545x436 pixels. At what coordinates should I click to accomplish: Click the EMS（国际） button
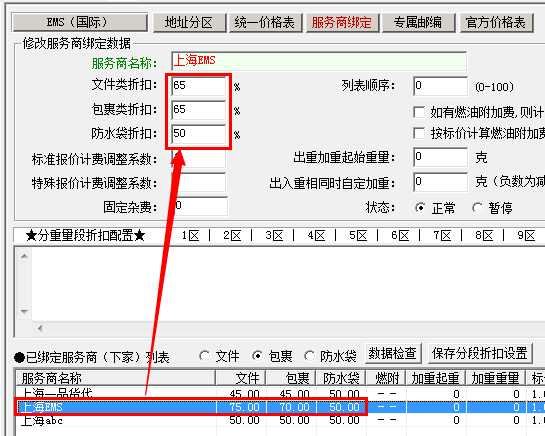80,23
